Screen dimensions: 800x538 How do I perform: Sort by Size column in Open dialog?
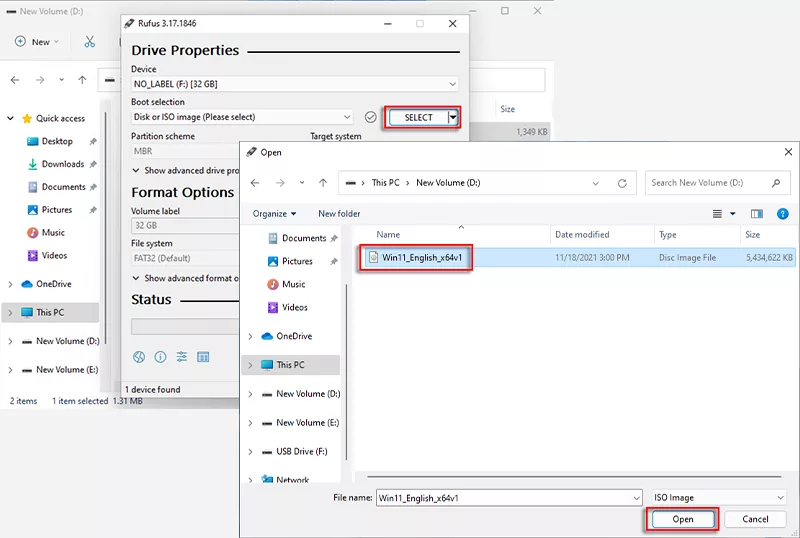[753, 235]
